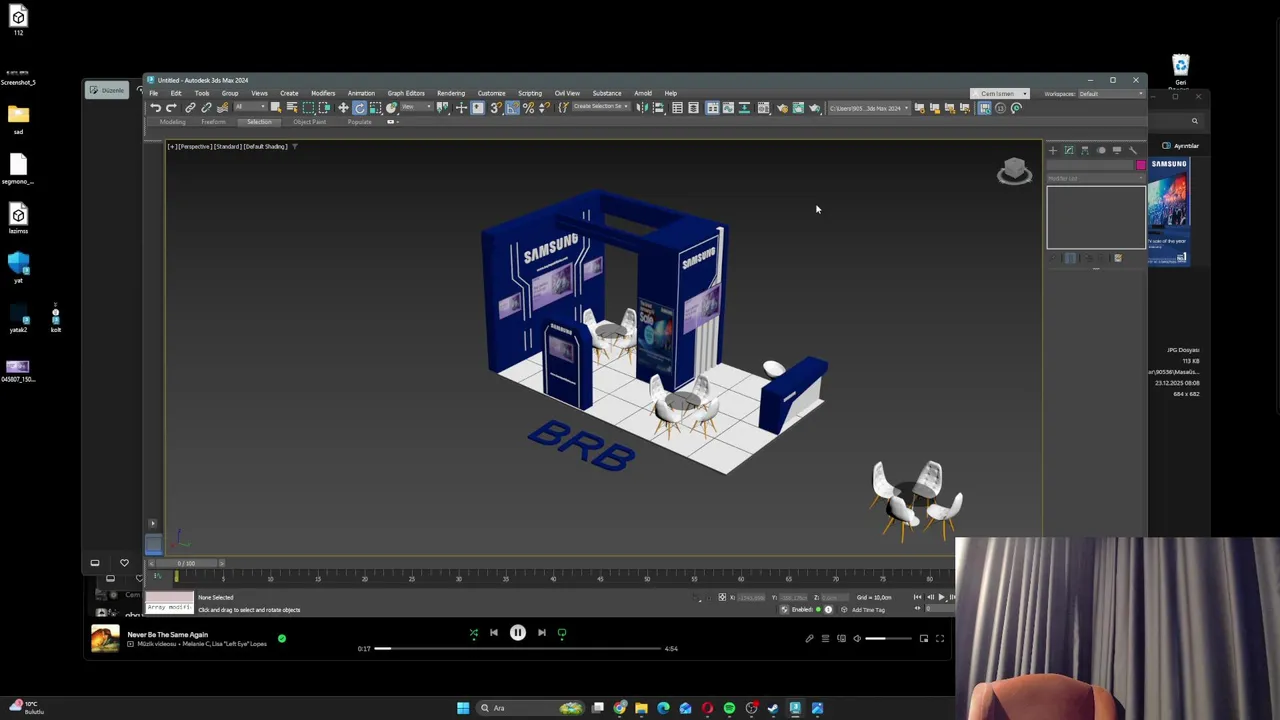This screenshot has width=1280, height=720.
Task: Click the Redo arrow in 3ds Max toolbar
Action: click(x=171, y=108)
